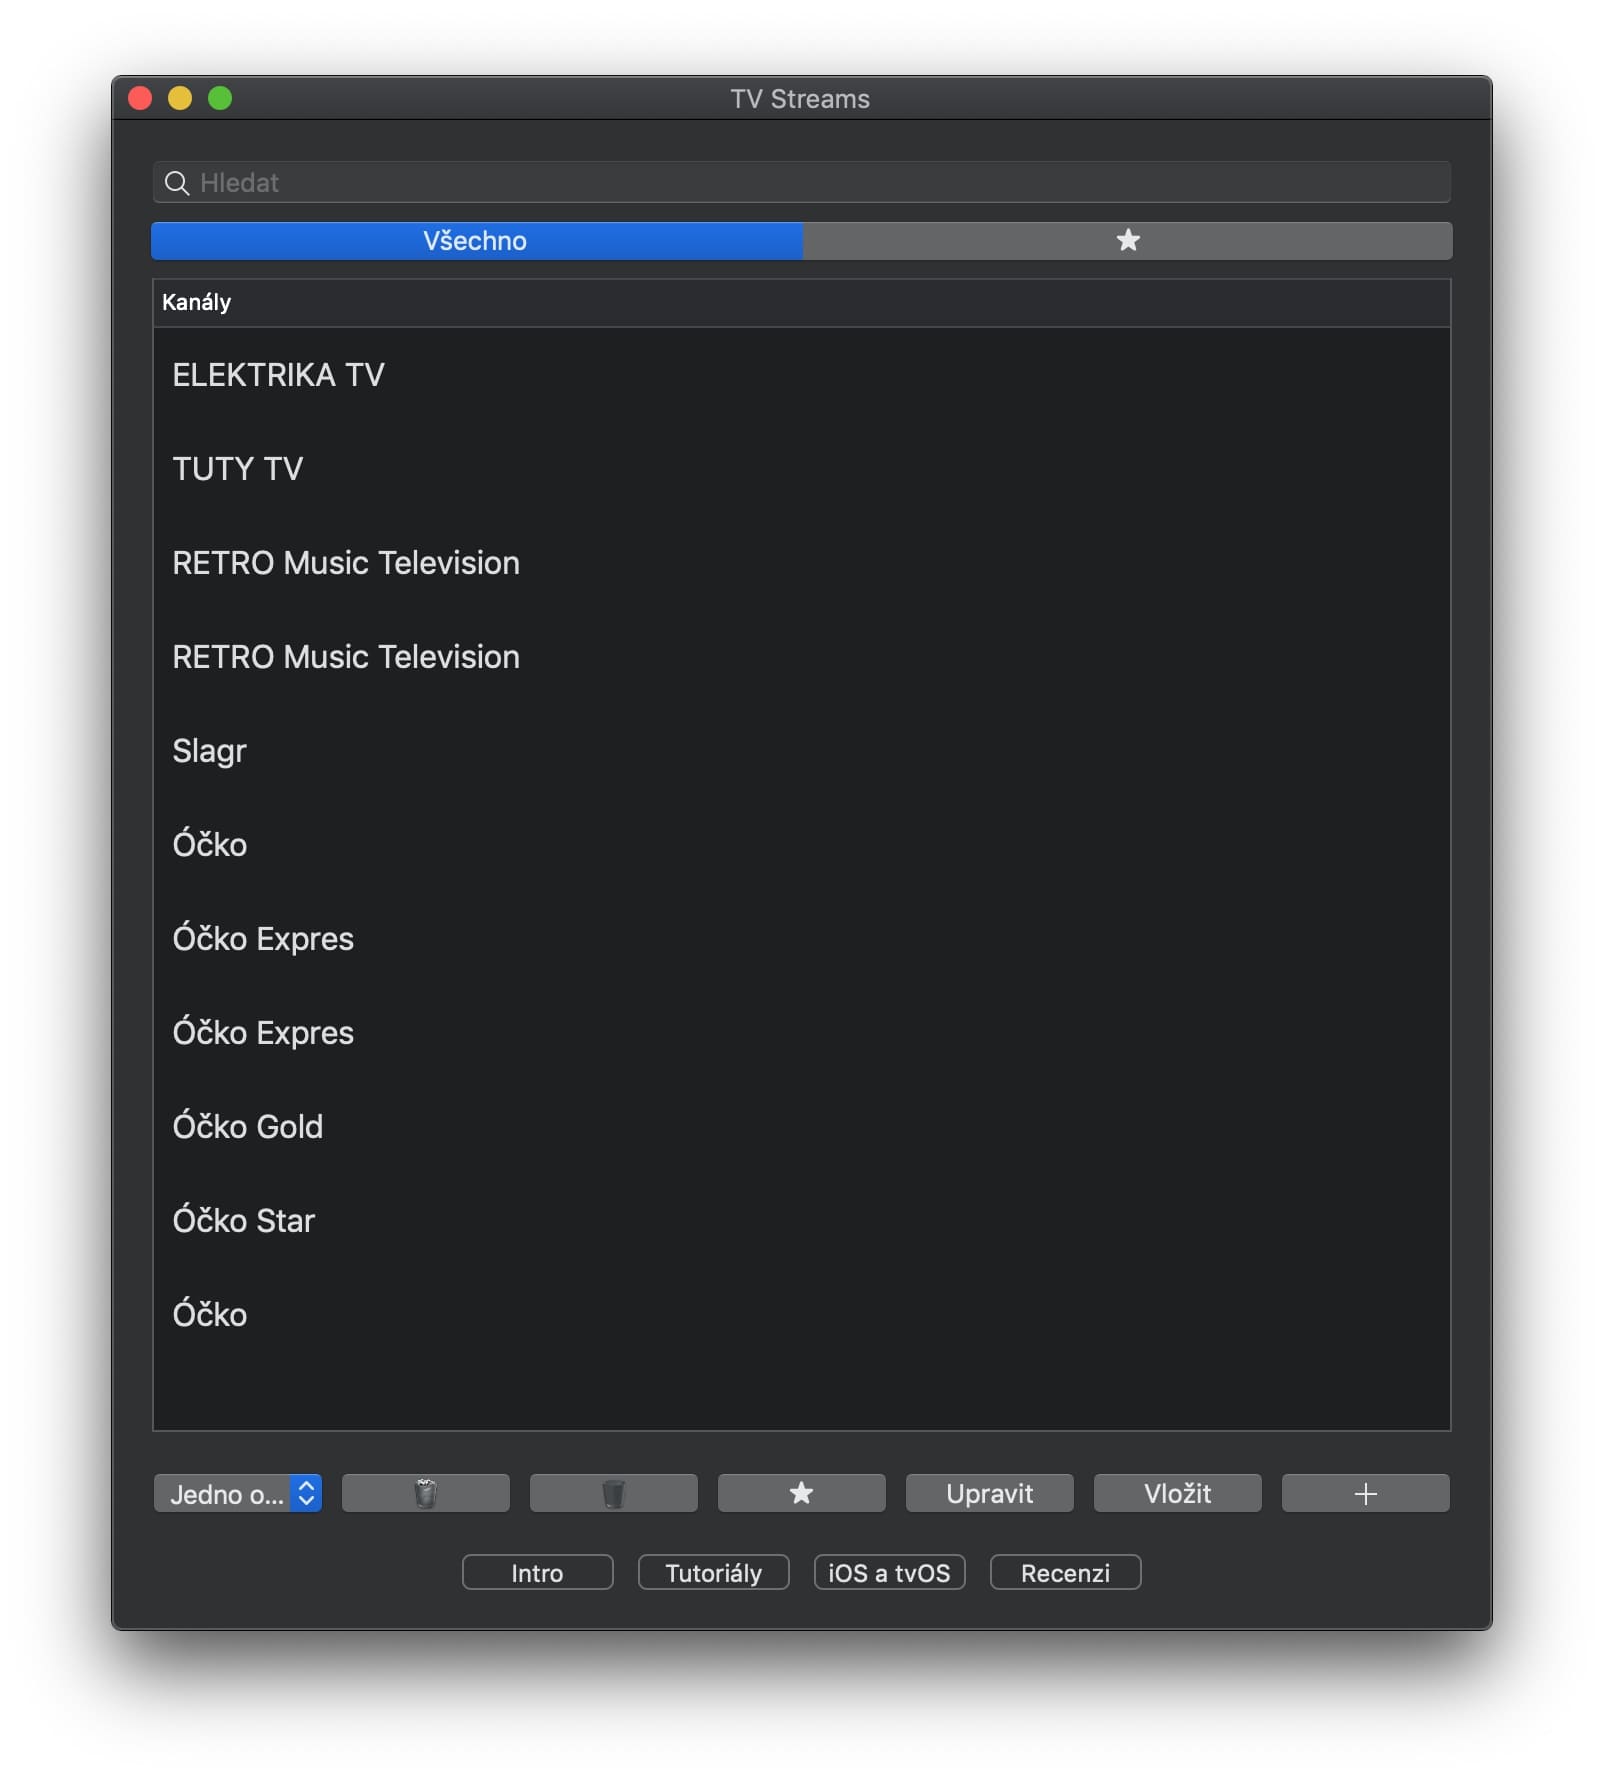Select the Óčko Star channel
This screenshot has height=1778, width=1604.
coord(801,1221)
